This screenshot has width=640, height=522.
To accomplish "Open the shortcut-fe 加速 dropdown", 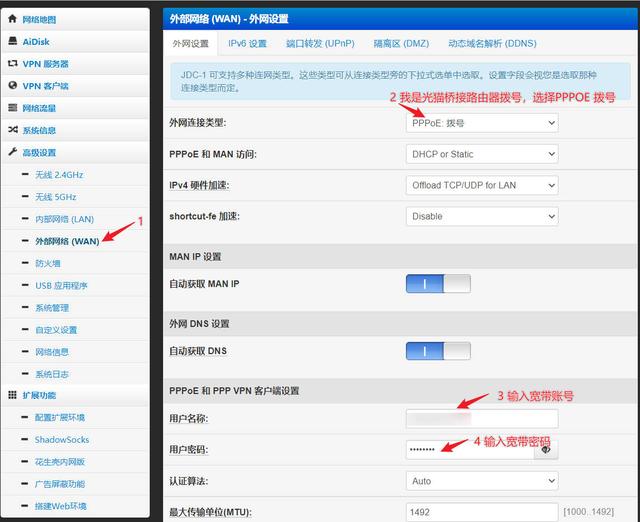I will tap(482, 216).
